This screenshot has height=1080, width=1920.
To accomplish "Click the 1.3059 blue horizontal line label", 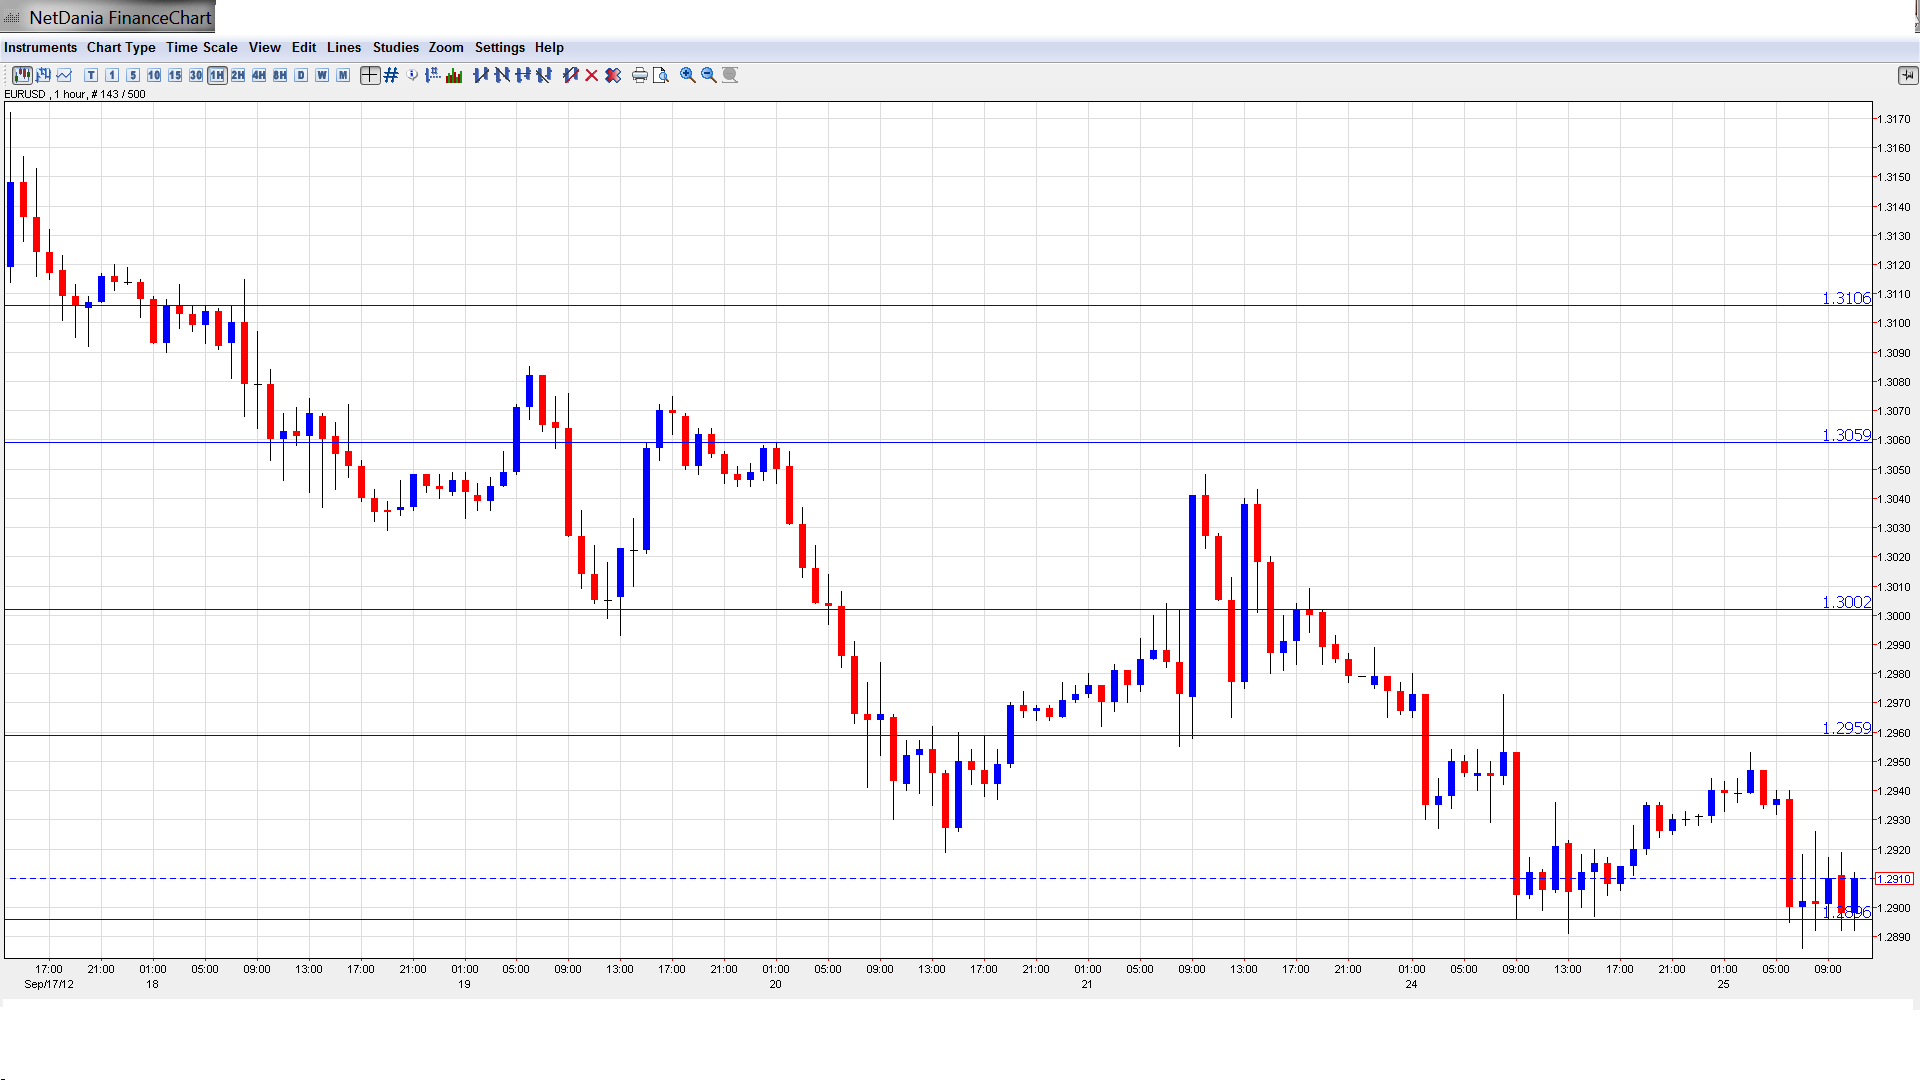I will 1845,435.
